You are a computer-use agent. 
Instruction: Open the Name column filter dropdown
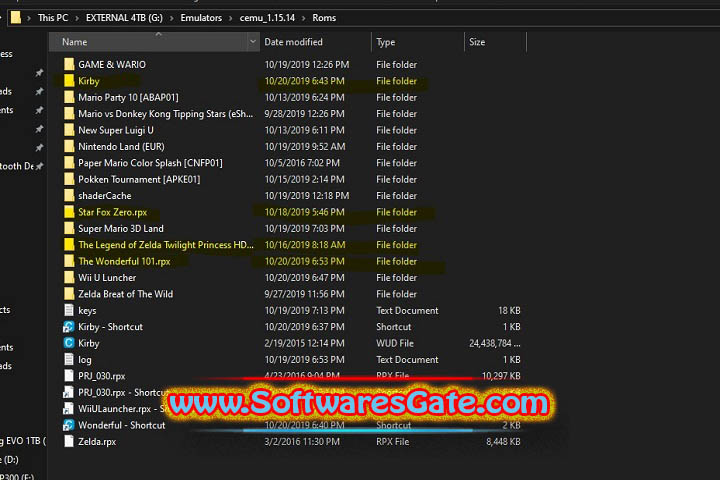click(253, 42)
